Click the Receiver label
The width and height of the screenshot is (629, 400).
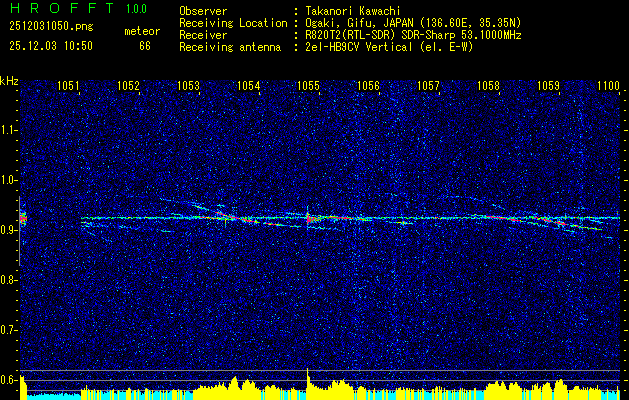(x=203, y=35)
